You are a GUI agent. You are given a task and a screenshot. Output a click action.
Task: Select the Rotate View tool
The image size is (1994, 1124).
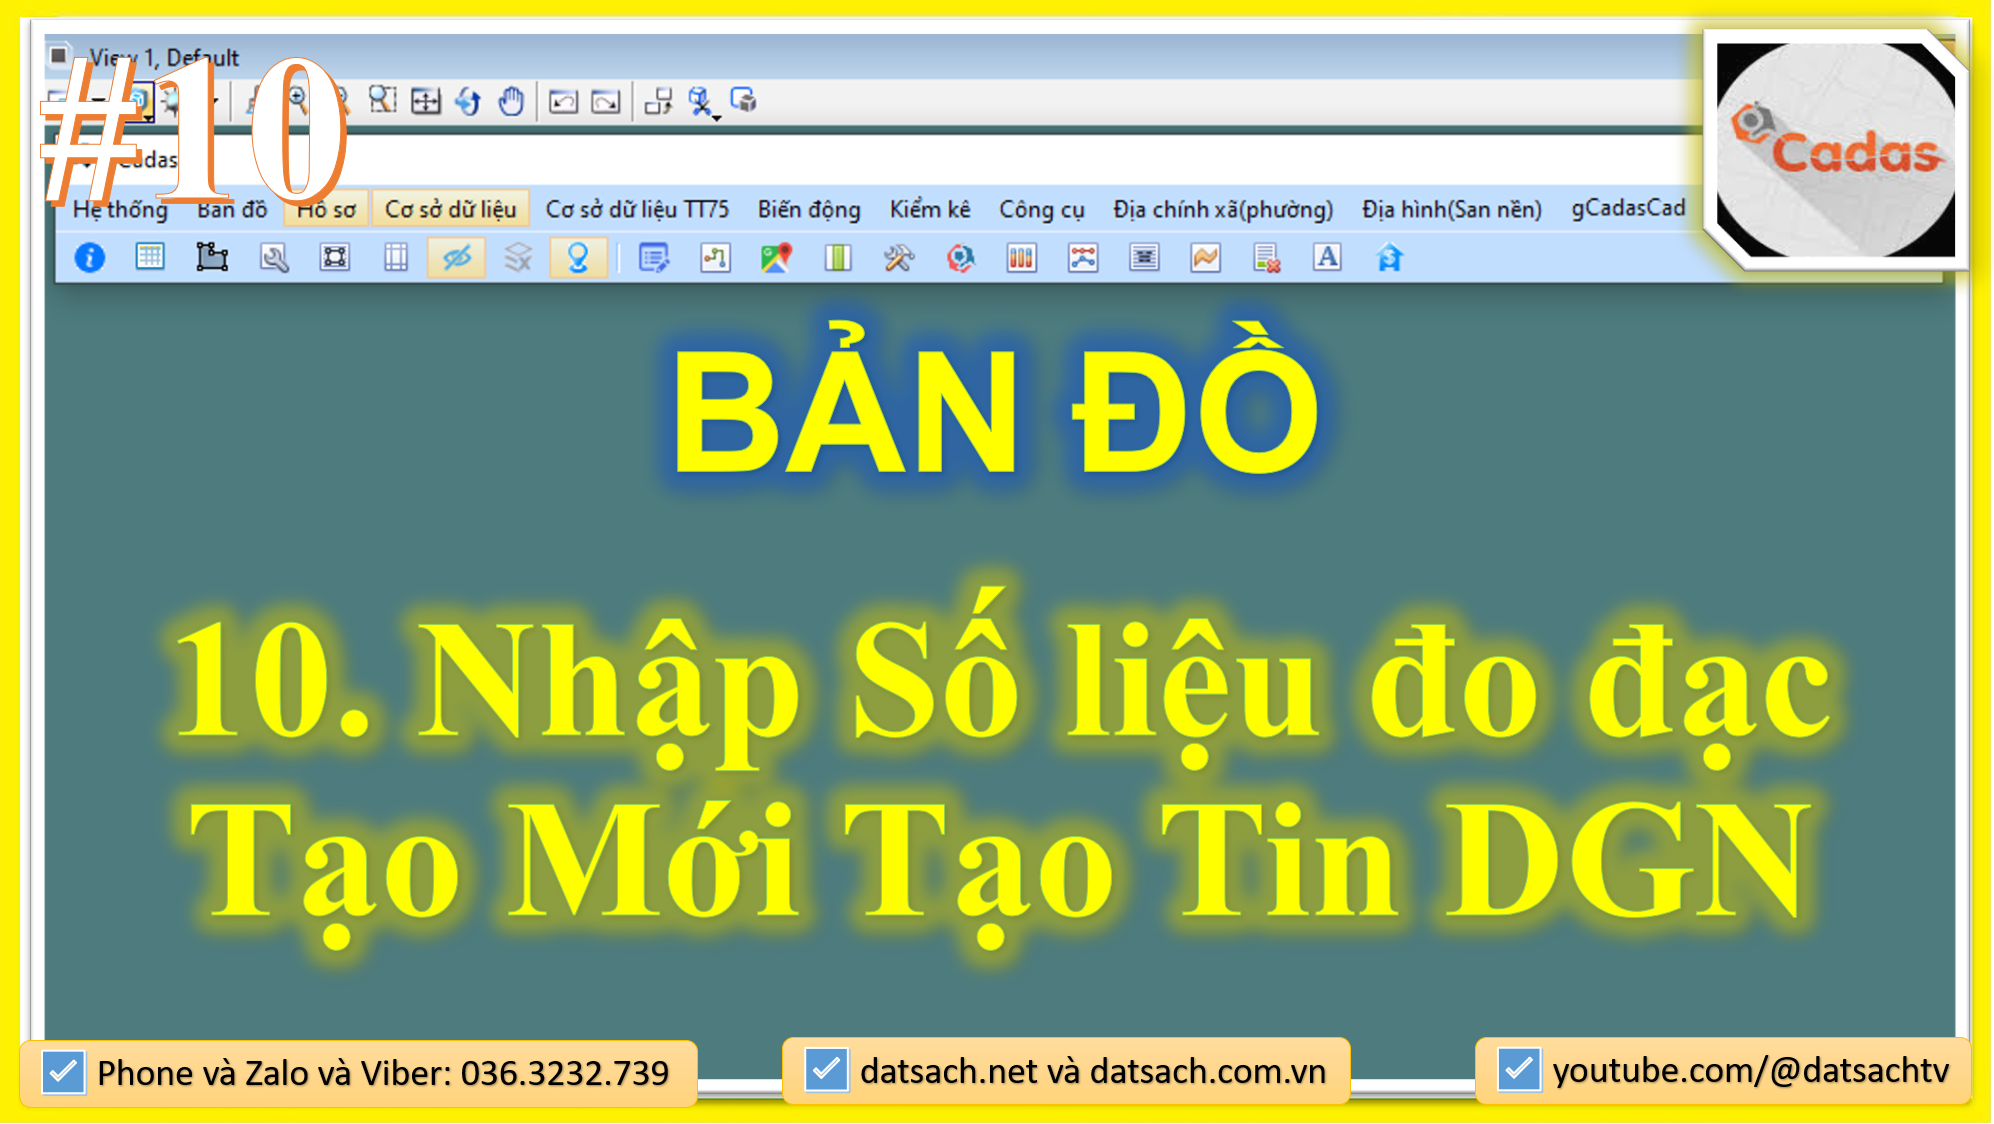click(467, 100)
